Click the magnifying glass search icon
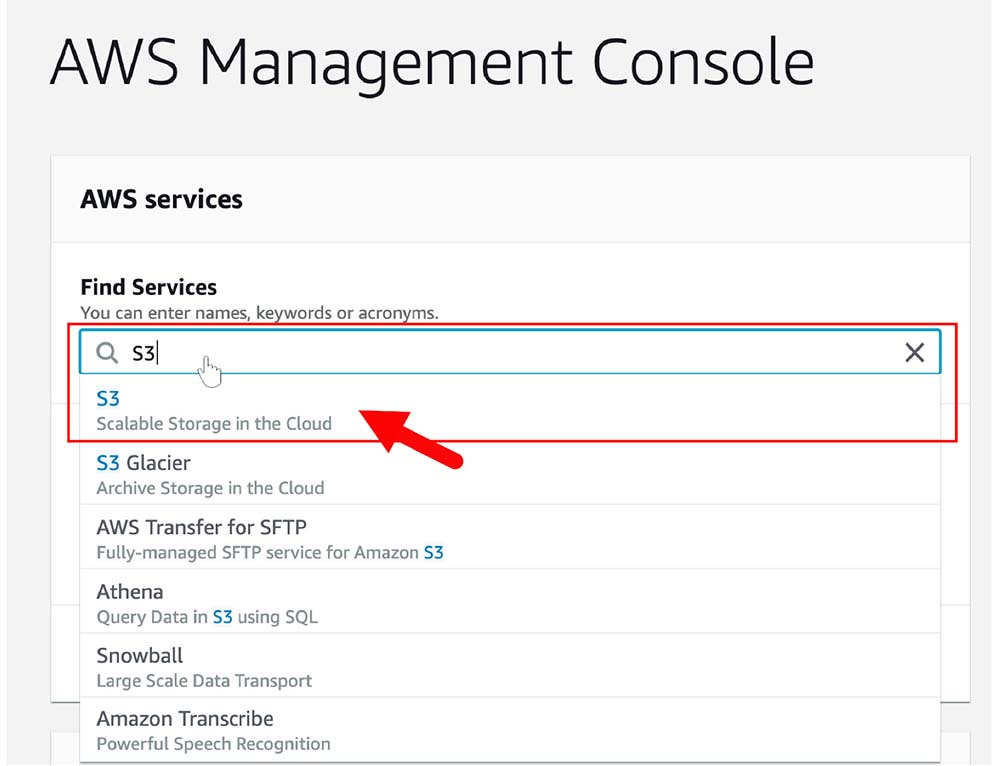Screen dimensions: 1000x766 [107, 352]
